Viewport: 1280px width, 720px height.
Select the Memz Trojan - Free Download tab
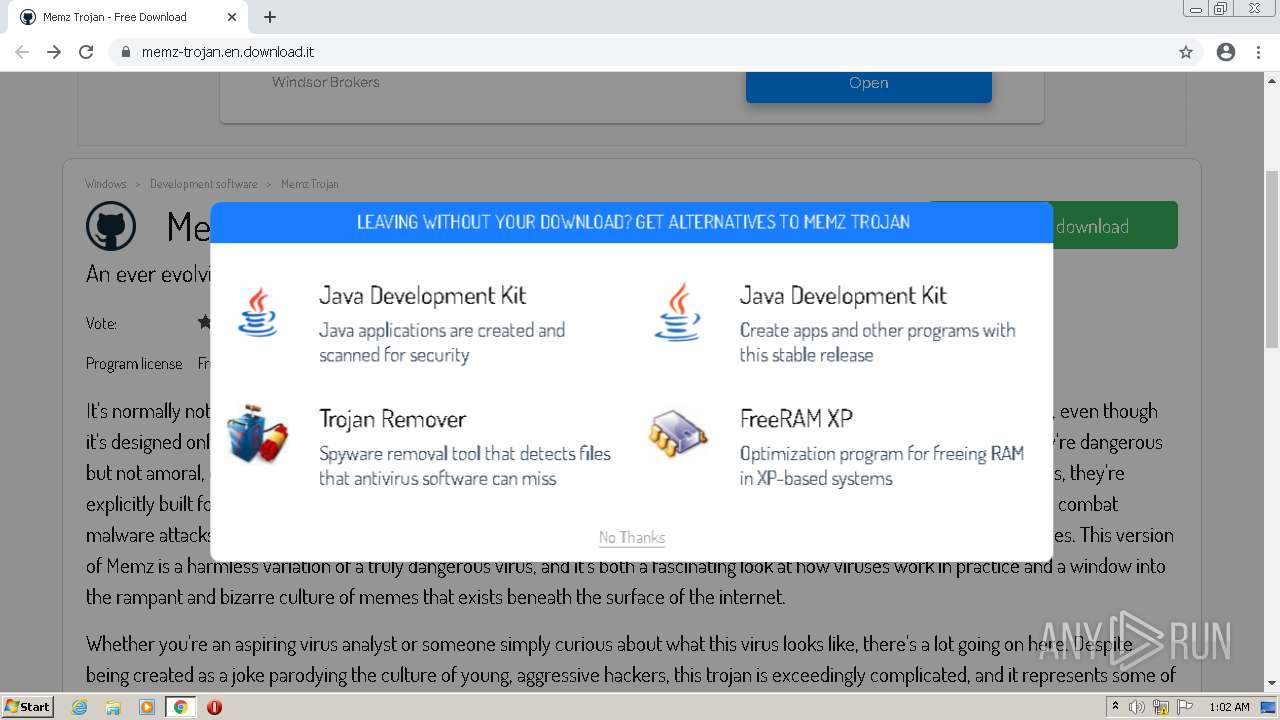coord(129,17)
